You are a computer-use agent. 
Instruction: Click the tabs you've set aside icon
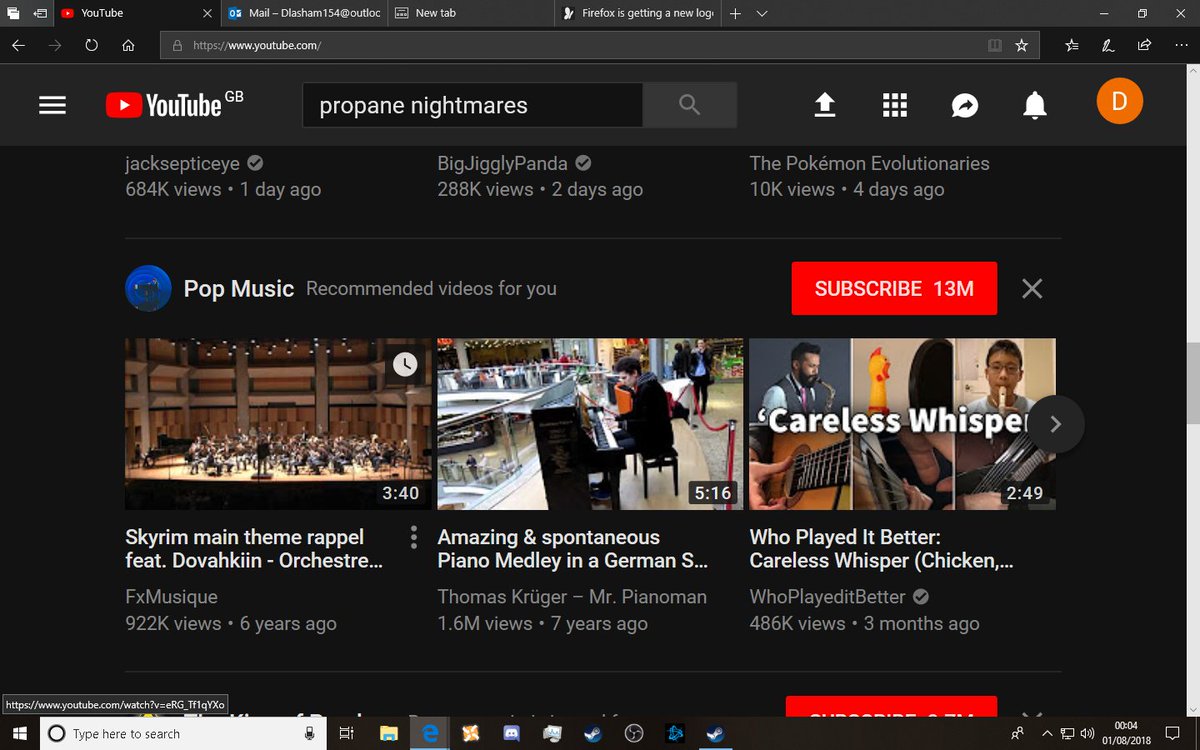click(x=13, y=13)
